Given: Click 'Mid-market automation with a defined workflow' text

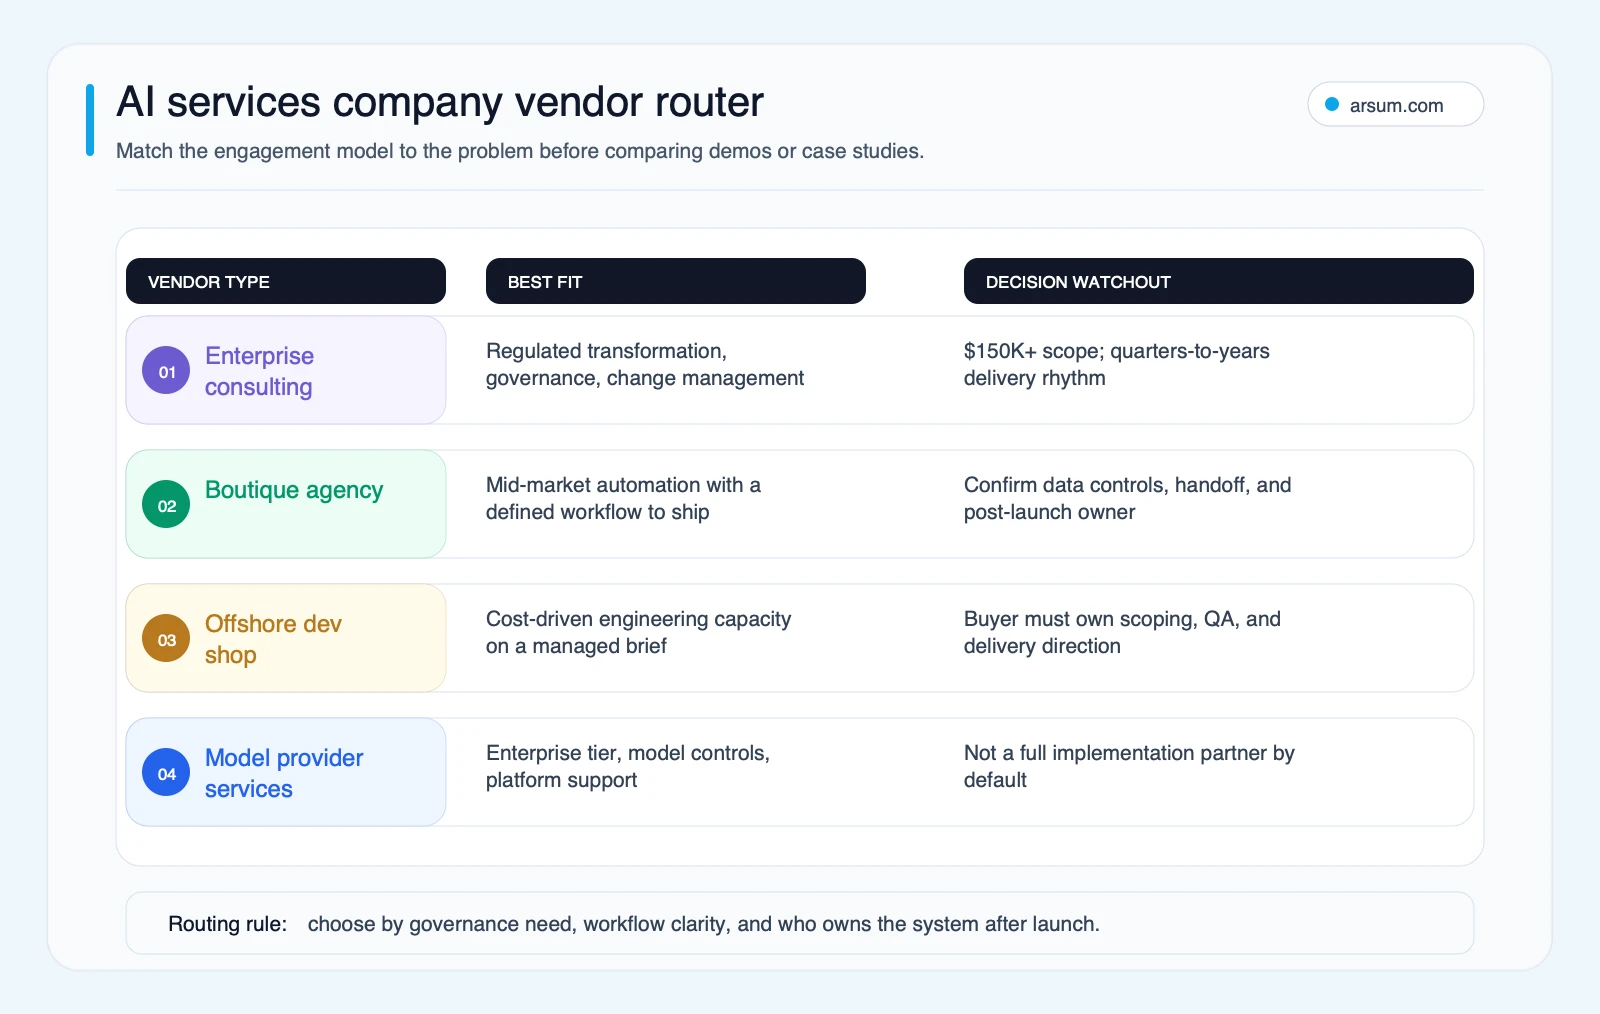Looking at the screenshot, I should [x=623, y=498].
